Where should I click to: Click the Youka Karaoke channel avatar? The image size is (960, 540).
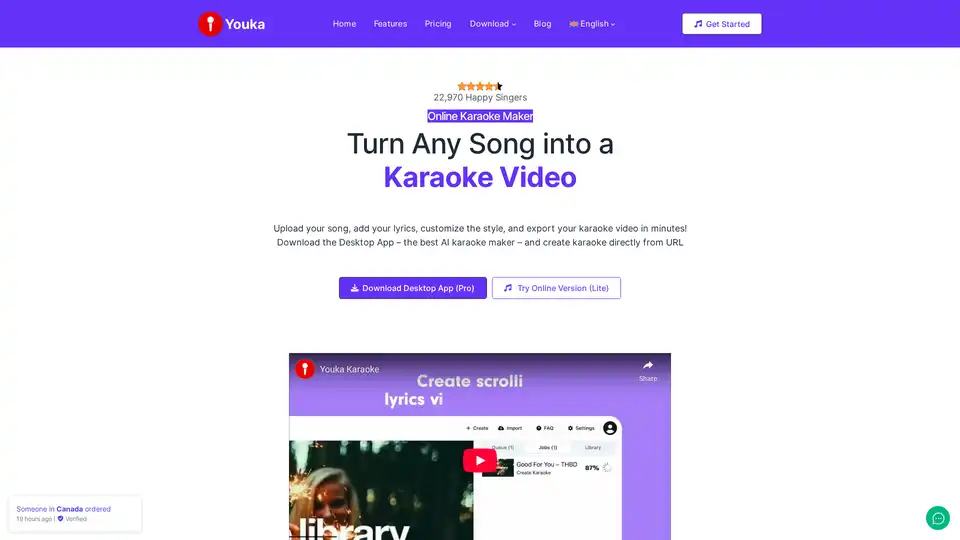click(x=305, y=369)
